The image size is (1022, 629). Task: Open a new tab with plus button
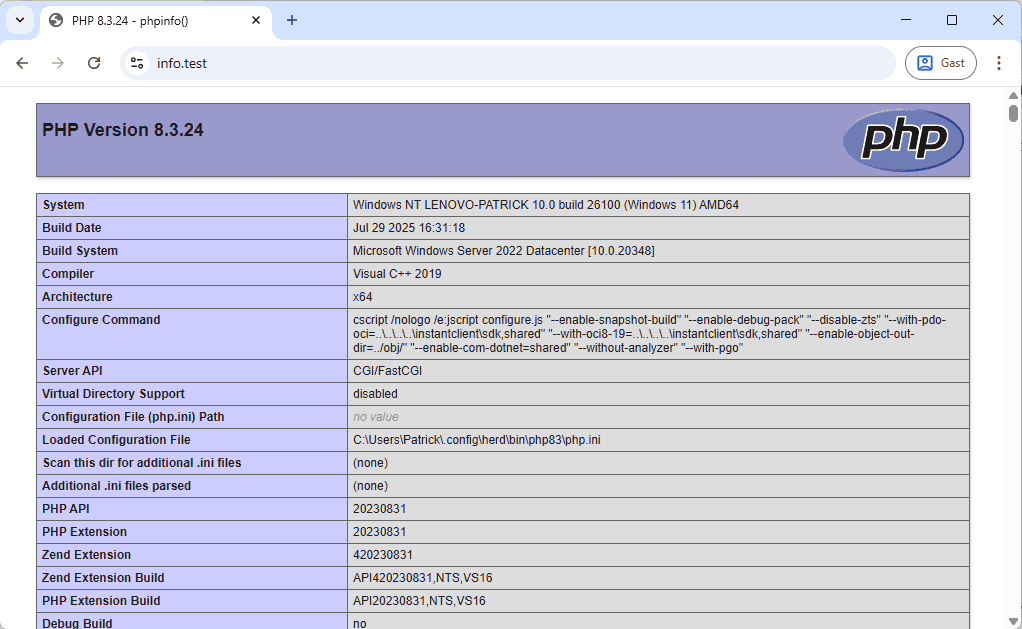[292, 20]
